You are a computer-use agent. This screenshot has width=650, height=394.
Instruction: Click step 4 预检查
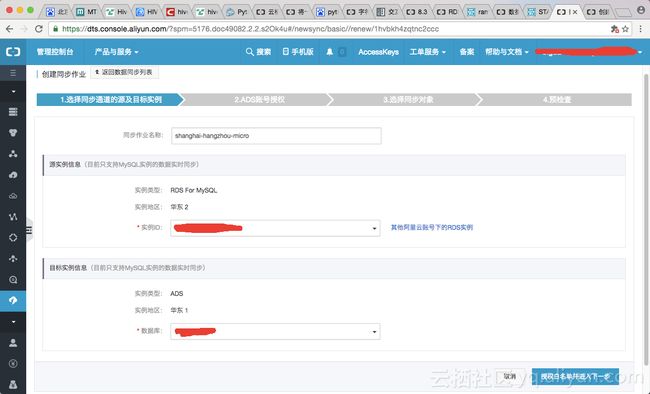point(557,100)
